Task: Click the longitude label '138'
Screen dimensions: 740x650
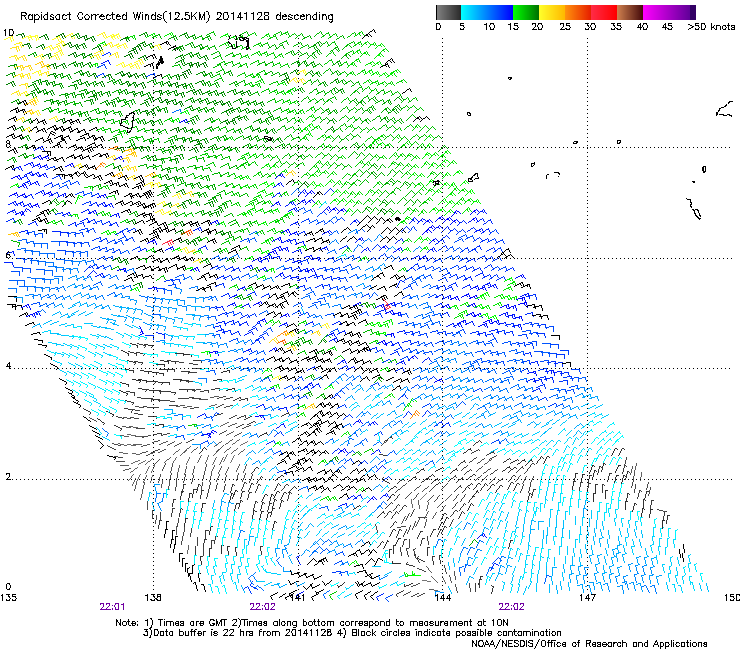Action: (153, 598)
